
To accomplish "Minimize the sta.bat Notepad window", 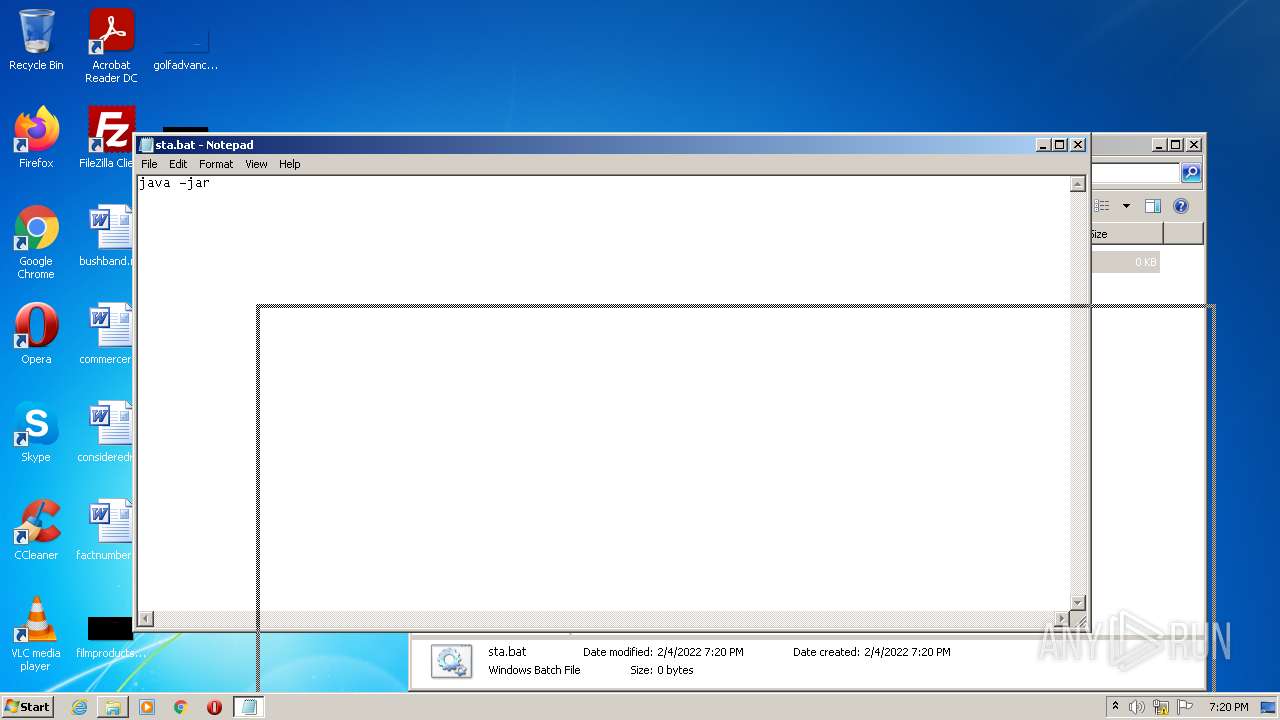I will (1043, 145).
